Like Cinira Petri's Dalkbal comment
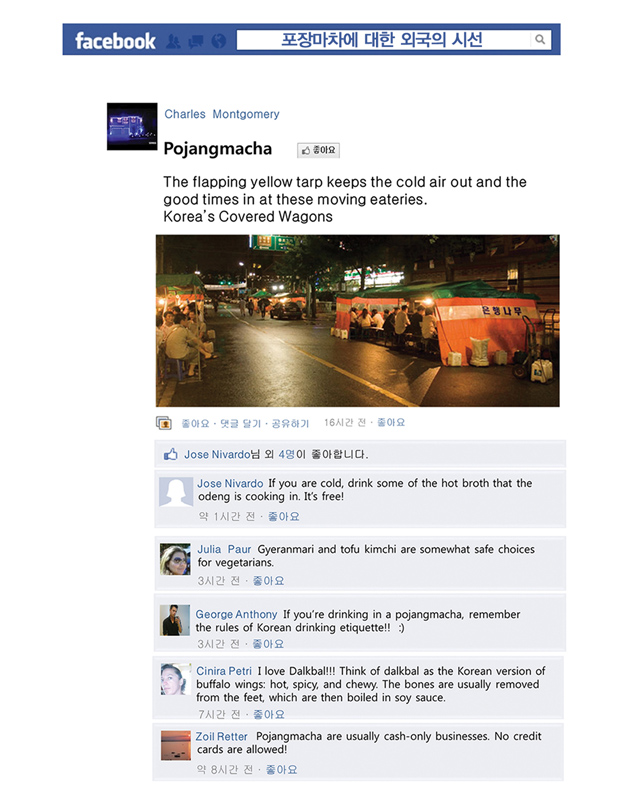The height and width of the screenshot is (800, 623). (x=269, y=714)
